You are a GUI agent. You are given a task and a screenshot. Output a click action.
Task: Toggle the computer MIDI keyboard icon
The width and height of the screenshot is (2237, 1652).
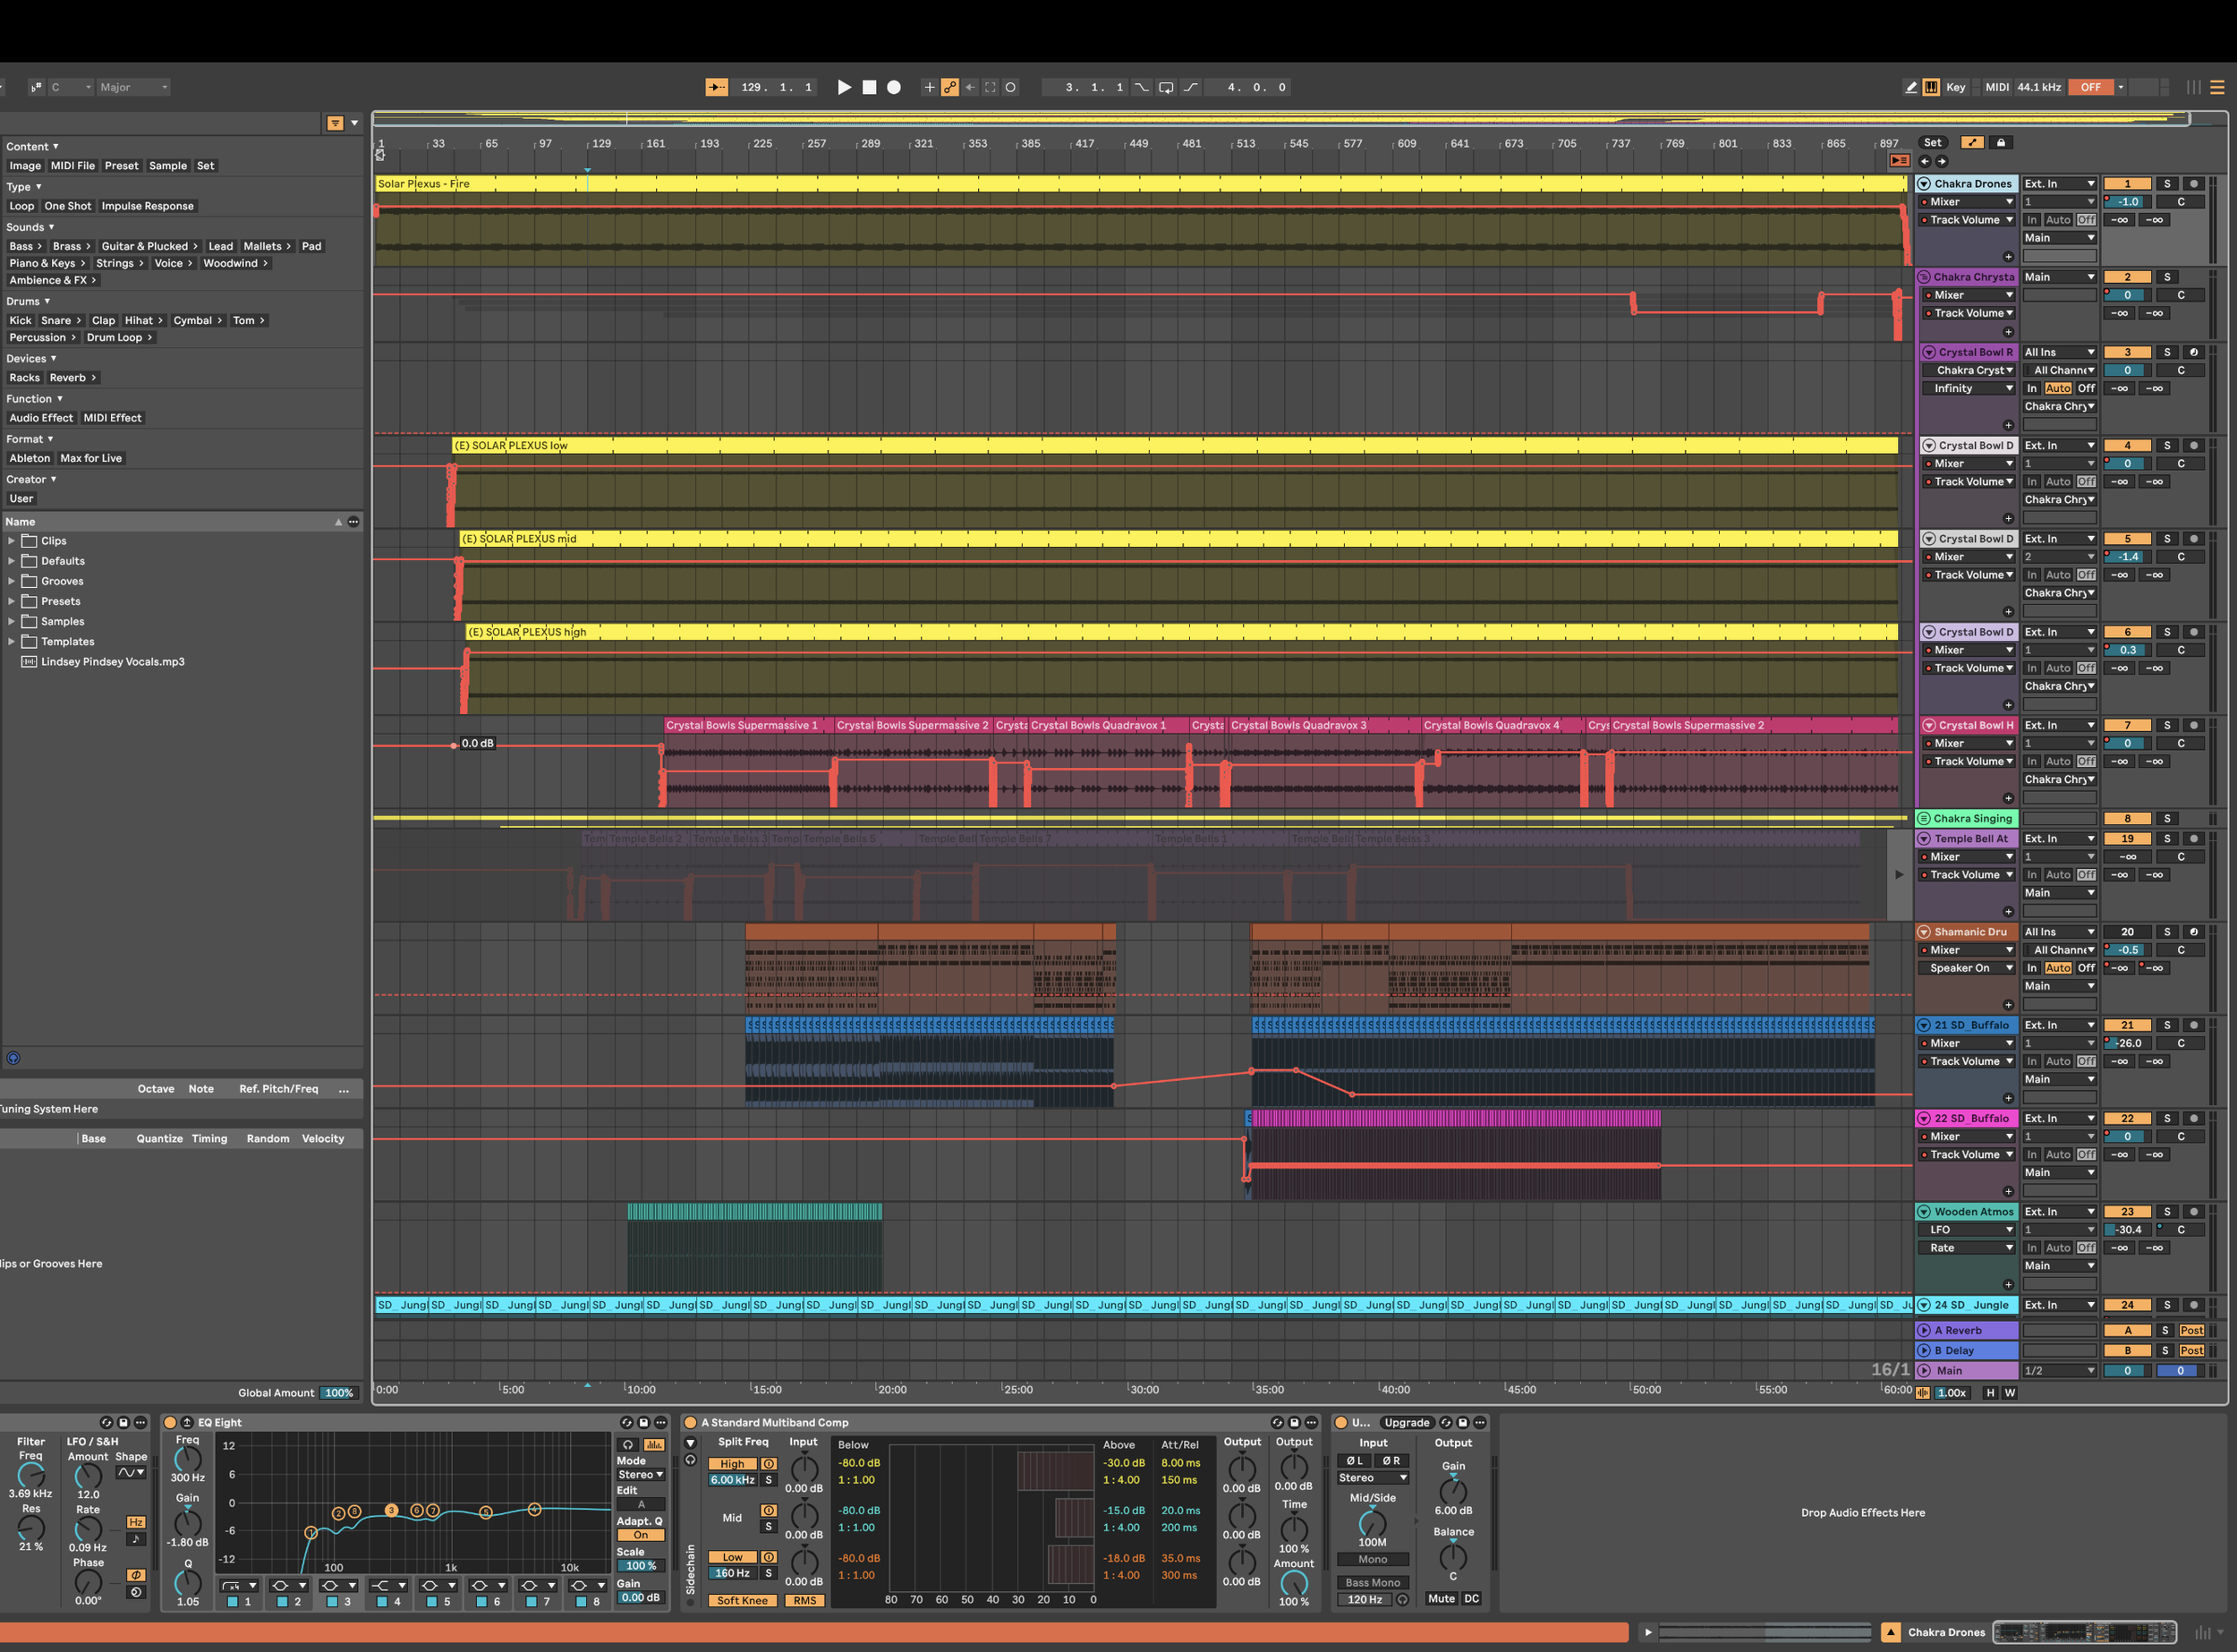1931,87
